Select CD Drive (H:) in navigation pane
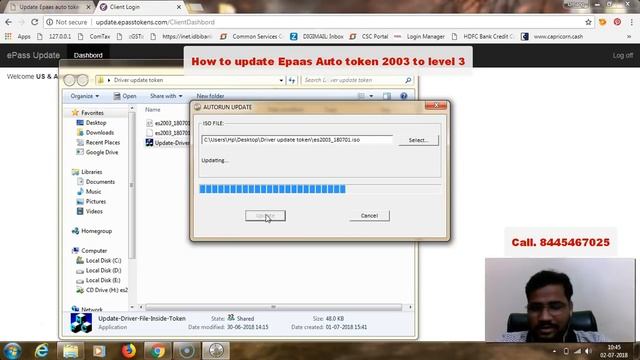Viewport: 640px width, 360px height. (102, 290)
